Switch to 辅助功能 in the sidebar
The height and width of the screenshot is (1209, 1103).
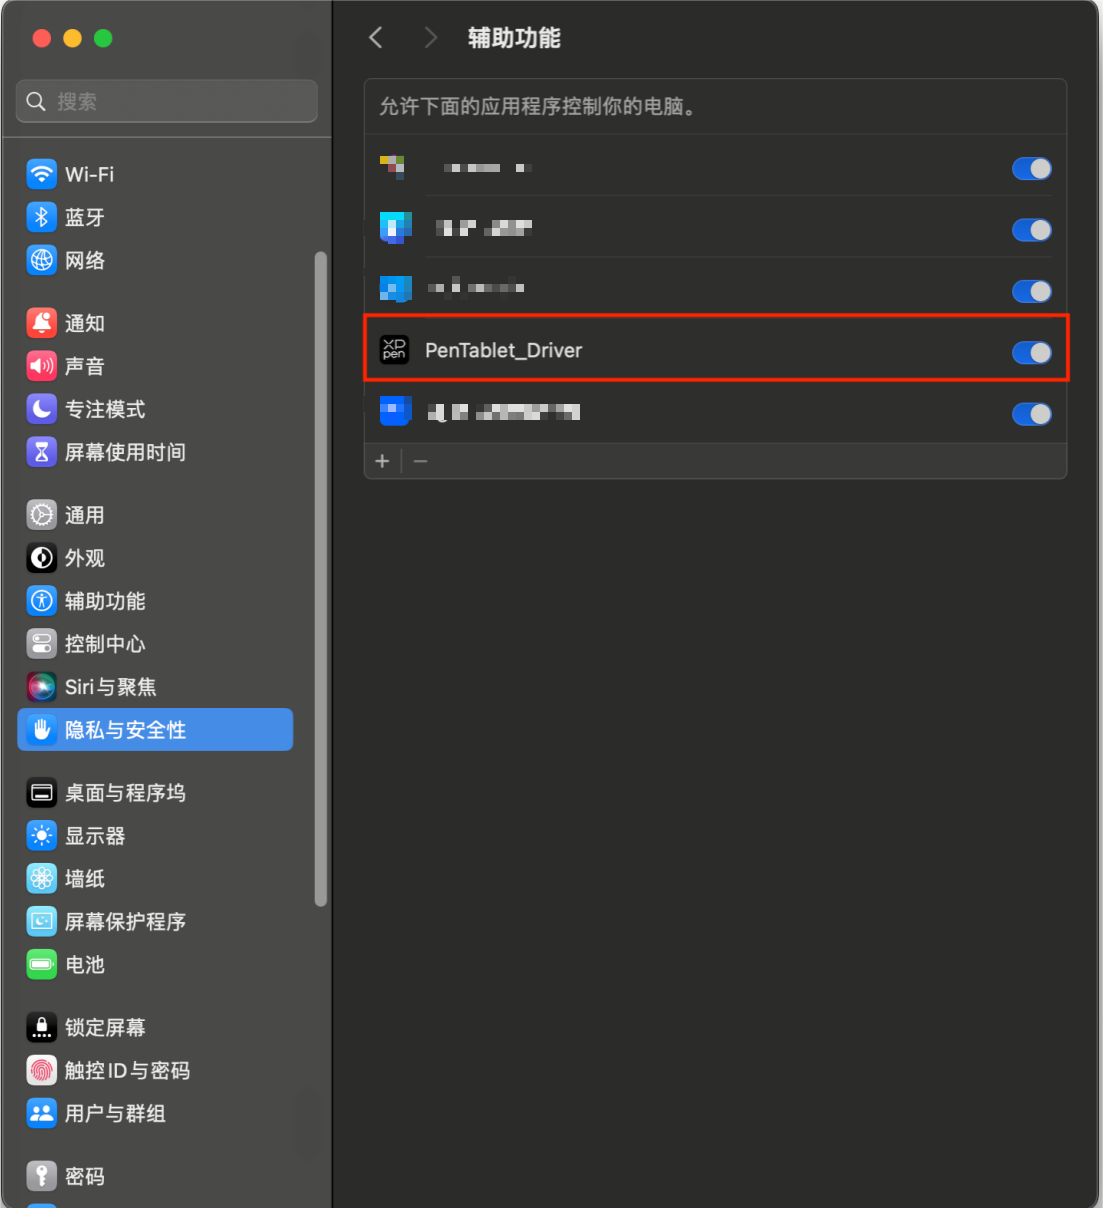coord(105,601)
